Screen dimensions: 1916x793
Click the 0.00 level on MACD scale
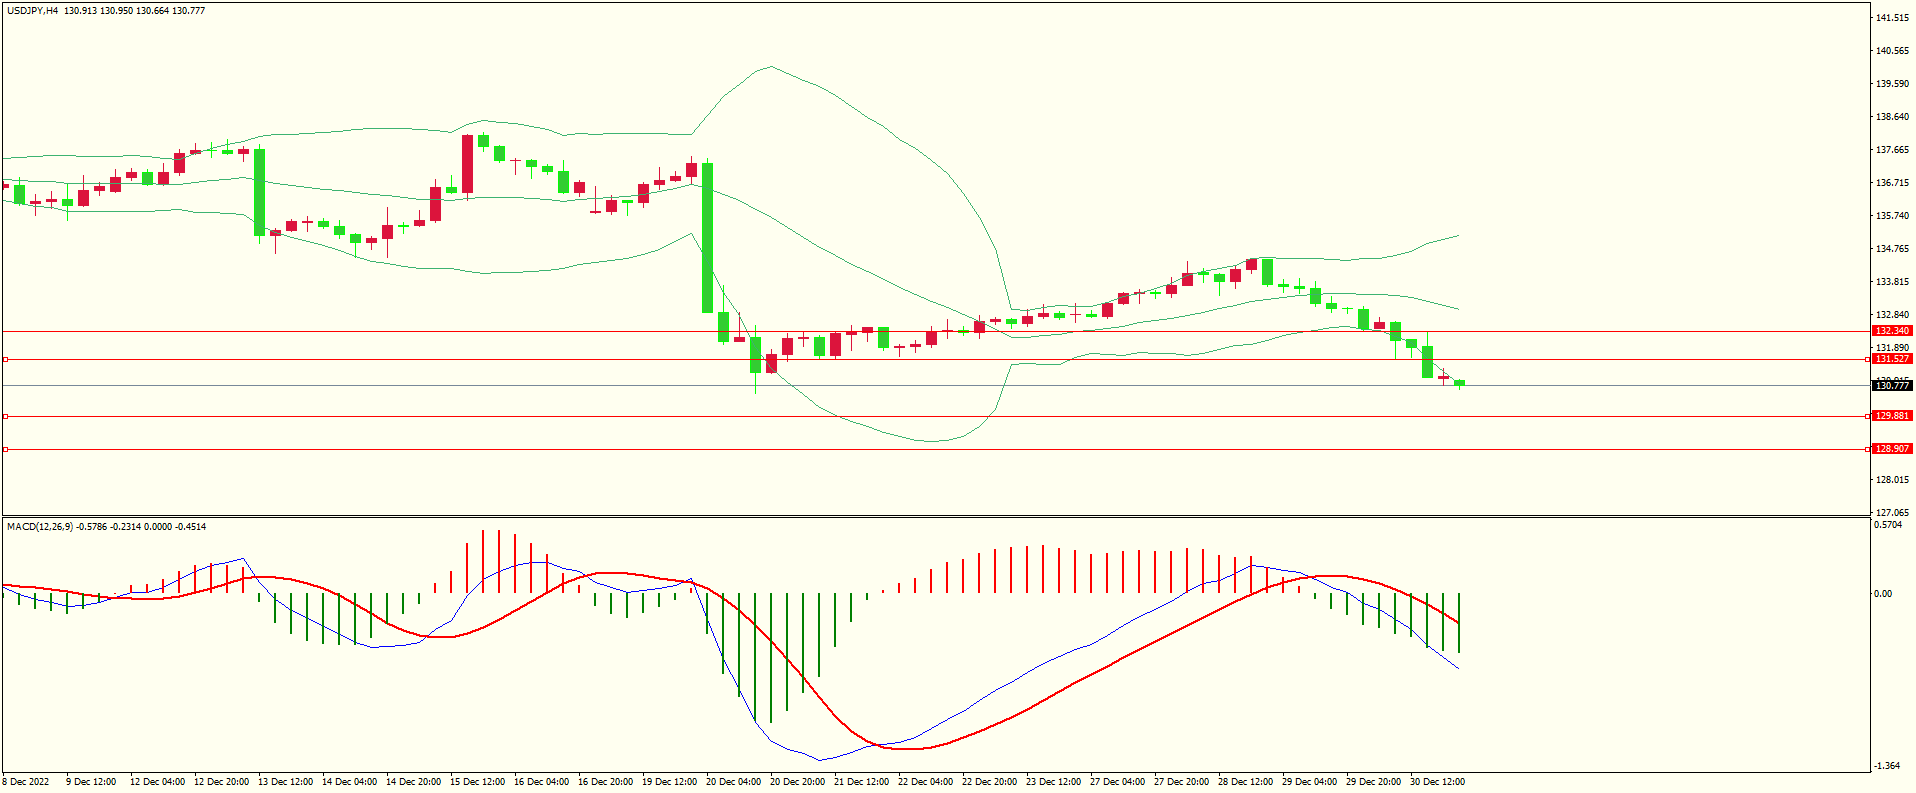pos(1882,594)
